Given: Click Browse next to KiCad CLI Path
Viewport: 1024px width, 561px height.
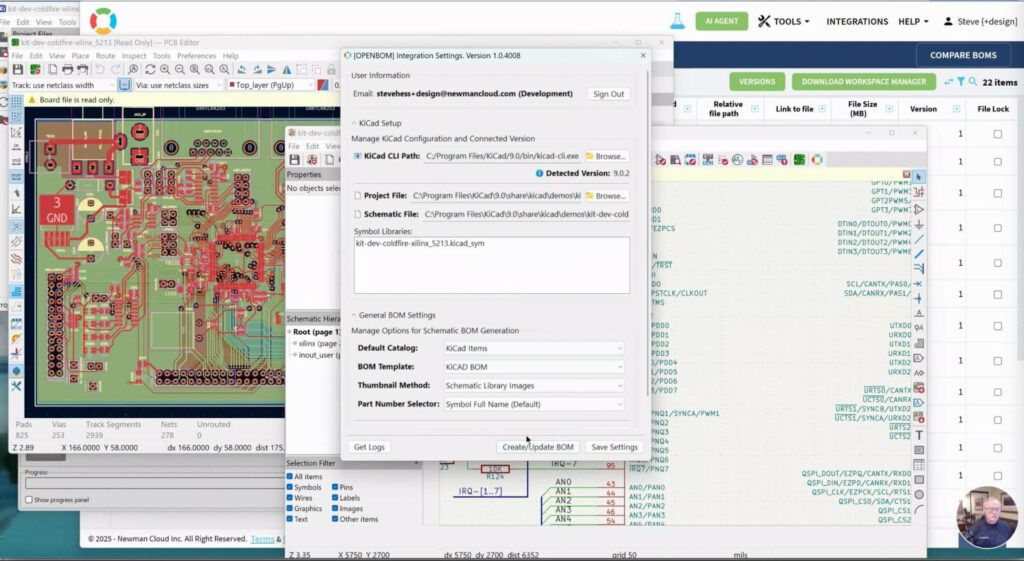Looking at the screenshot, I should point(605,157).
